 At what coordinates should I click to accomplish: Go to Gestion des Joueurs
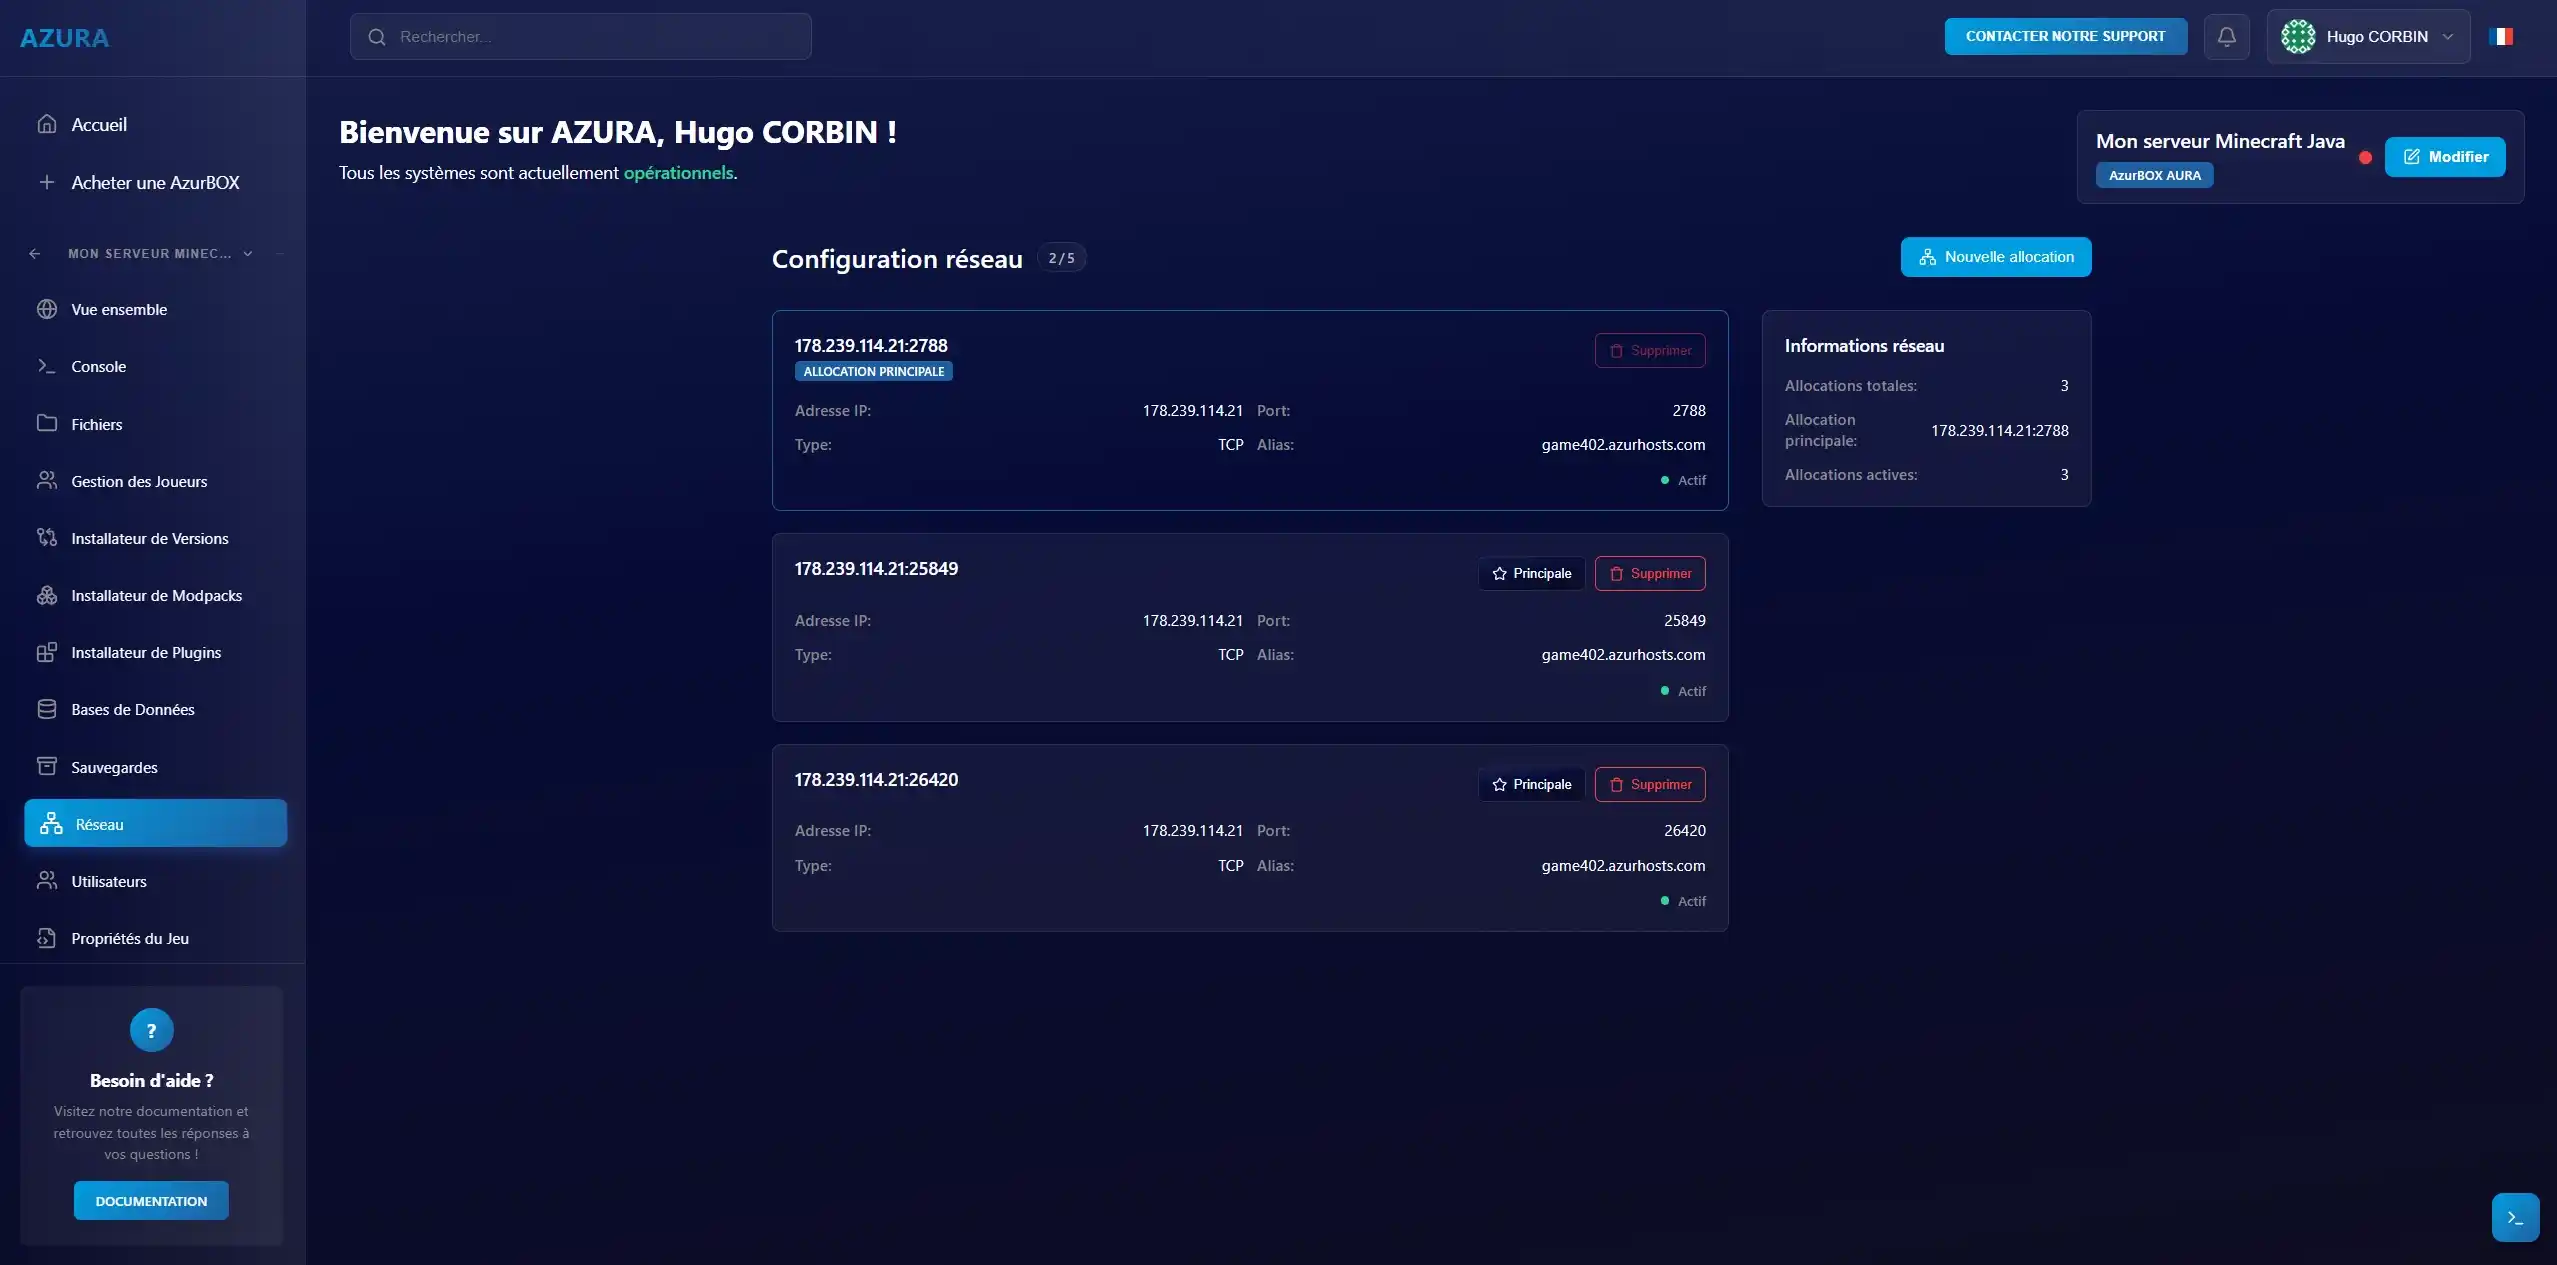click(139, 481)
